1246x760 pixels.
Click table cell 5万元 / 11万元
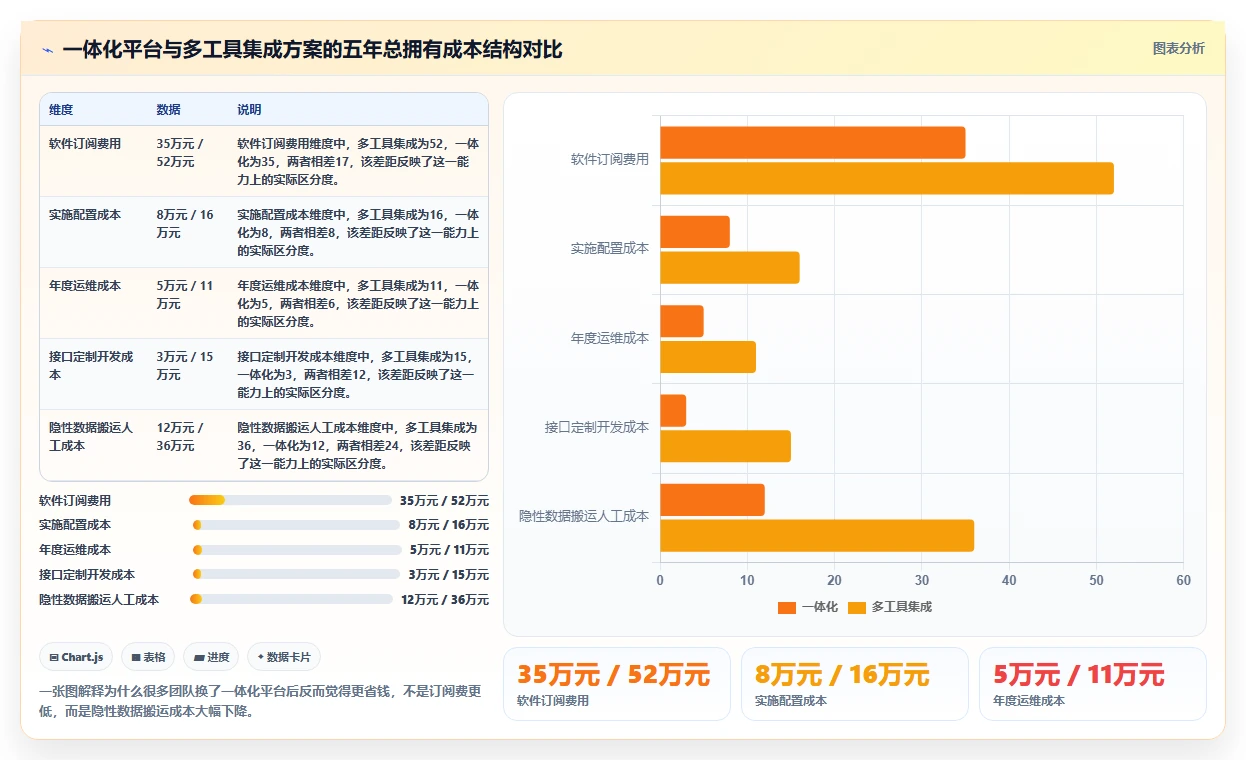pyautogui.click(x=185, y=295)
